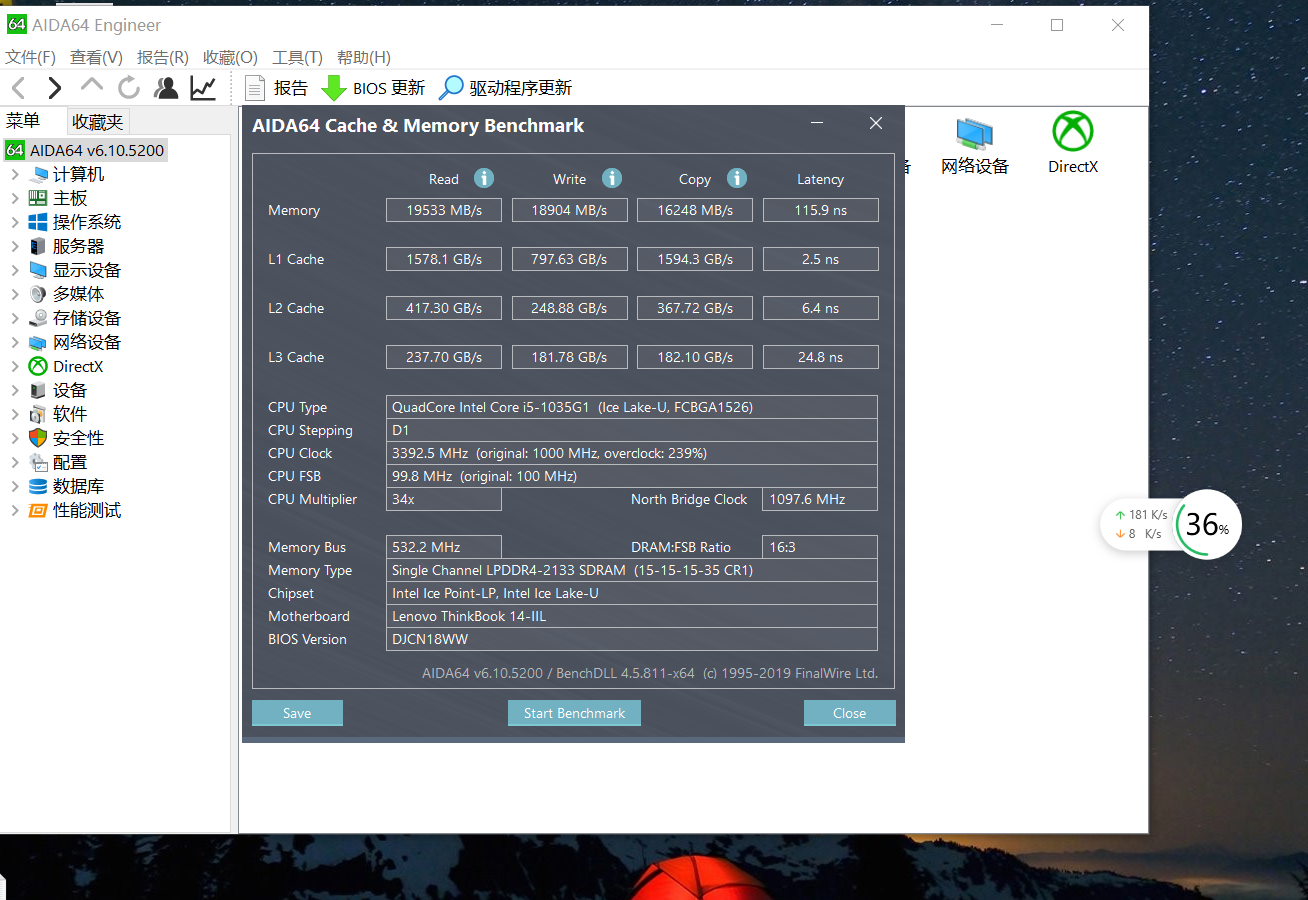Click the network speed floating indicator
1308x900 pixels.
[1139, 525]
